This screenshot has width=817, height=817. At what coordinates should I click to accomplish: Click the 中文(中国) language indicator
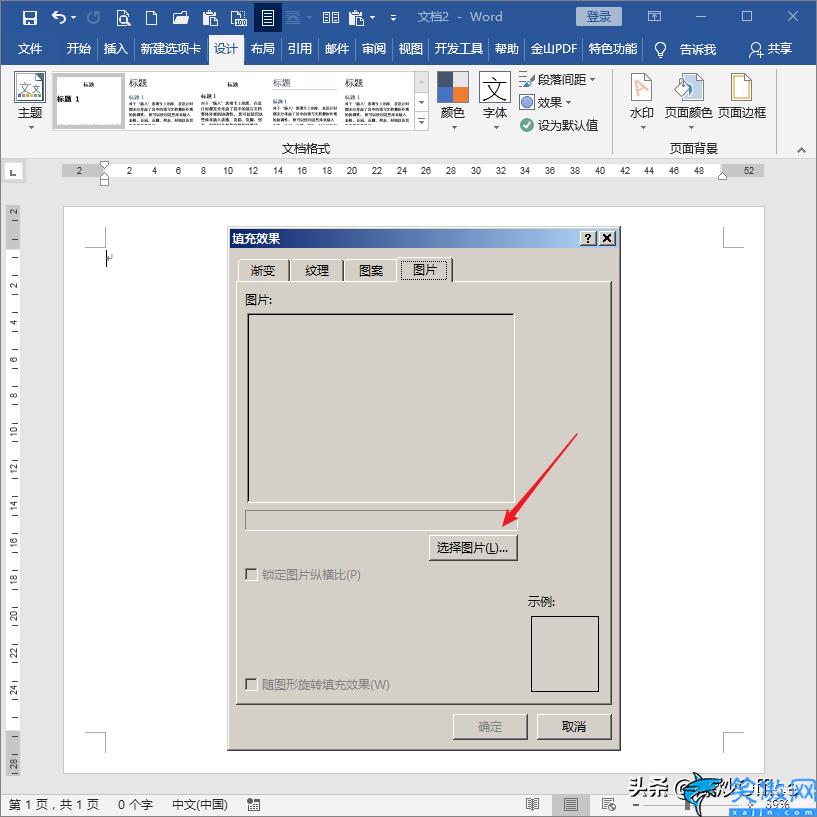coord(200,804)
